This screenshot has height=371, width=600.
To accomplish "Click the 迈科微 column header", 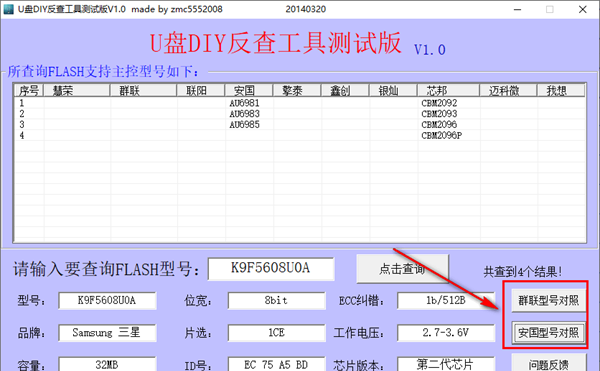I will (x=508, y=90).
